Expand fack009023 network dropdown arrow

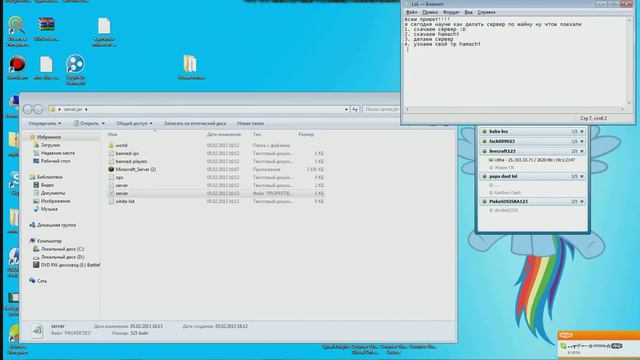pos(582,141)
